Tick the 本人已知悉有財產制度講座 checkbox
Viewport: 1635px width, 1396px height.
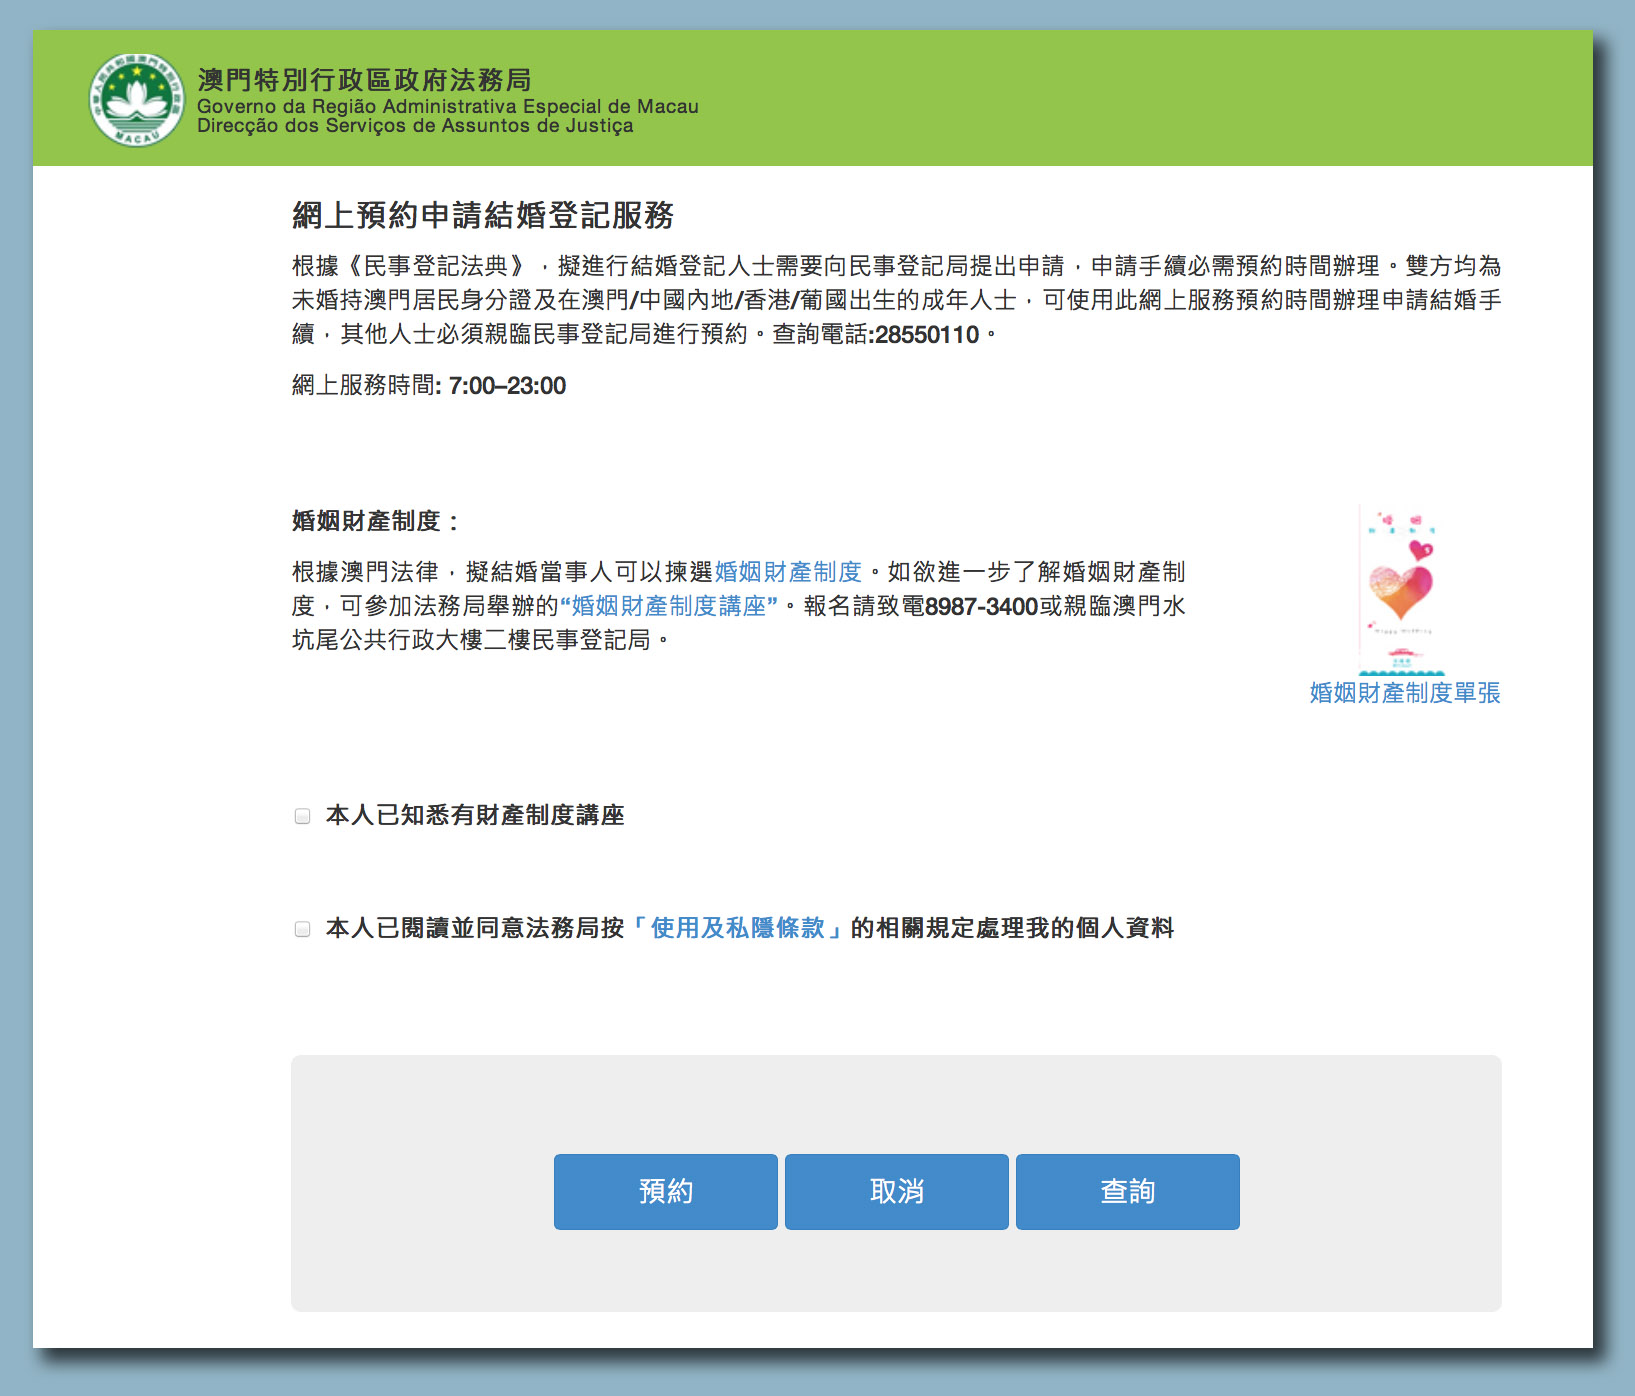pyautogui.click(x=303, y=816)
